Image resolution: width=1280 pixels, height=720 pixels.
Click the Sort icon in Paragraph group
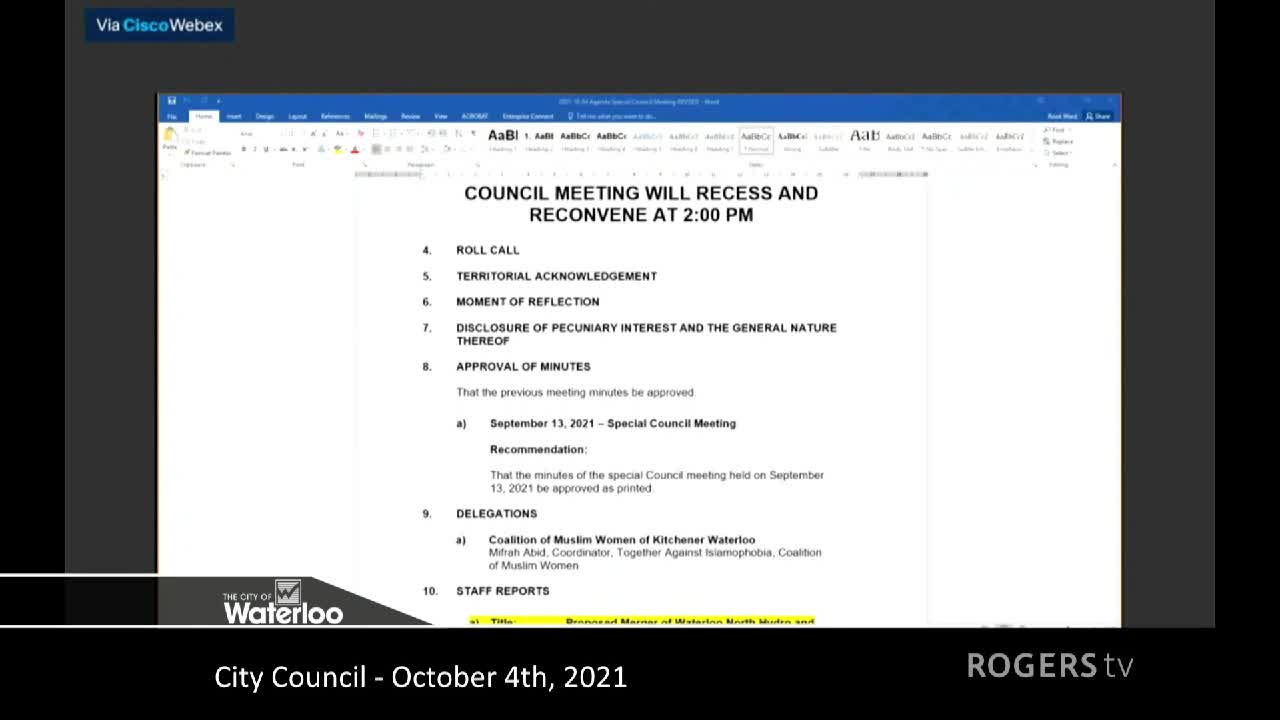[458, 133]
